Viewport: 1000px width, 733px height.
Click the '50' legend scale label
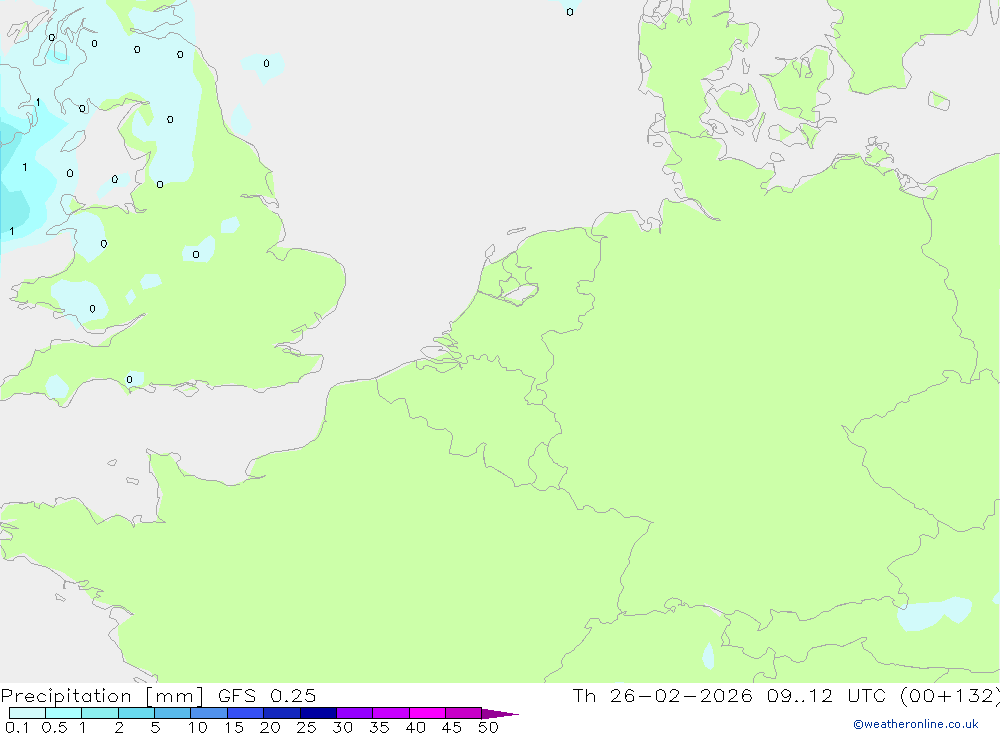point(488,727)
